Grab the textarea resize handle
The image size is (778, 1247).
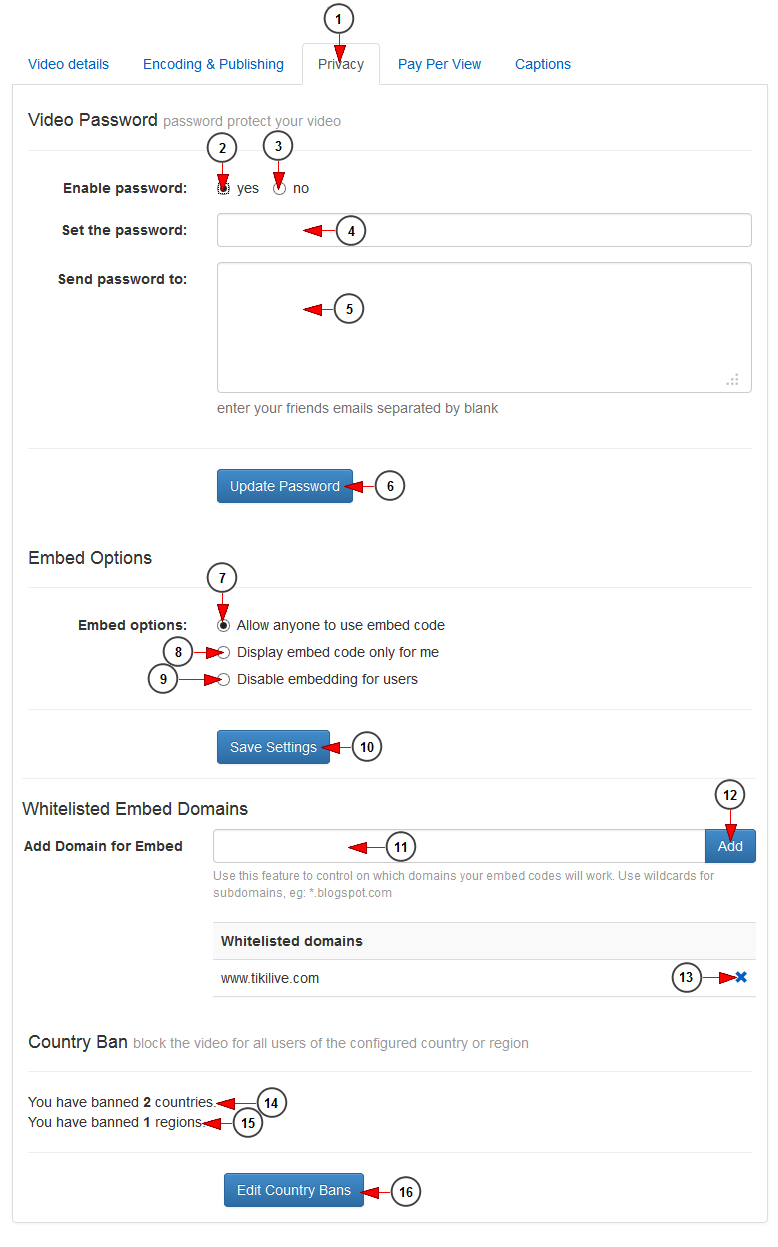click(733, 380)
